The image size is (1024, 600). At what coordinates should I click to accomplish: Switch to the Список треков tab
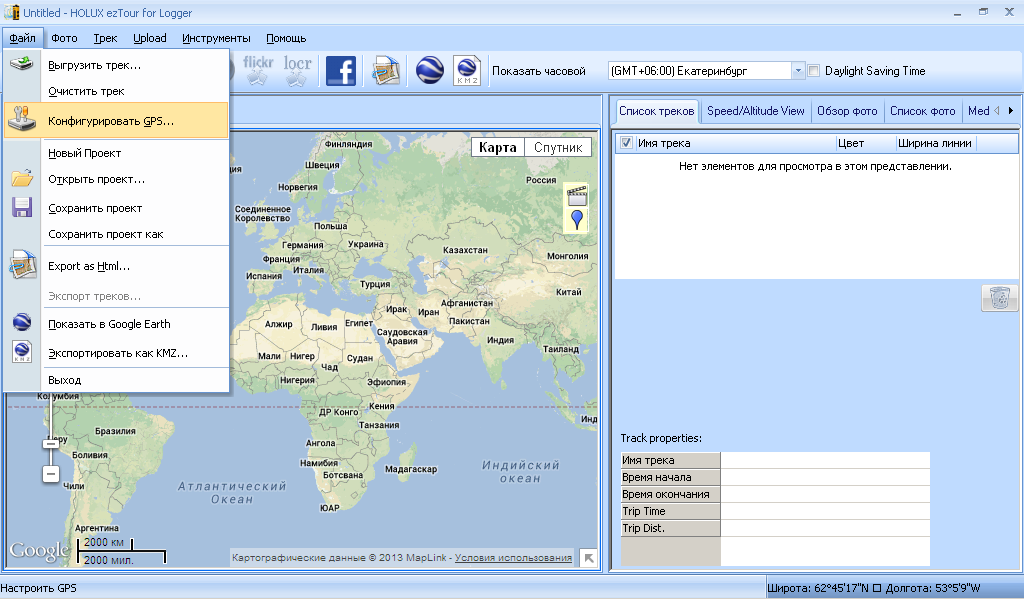(656, 111)
